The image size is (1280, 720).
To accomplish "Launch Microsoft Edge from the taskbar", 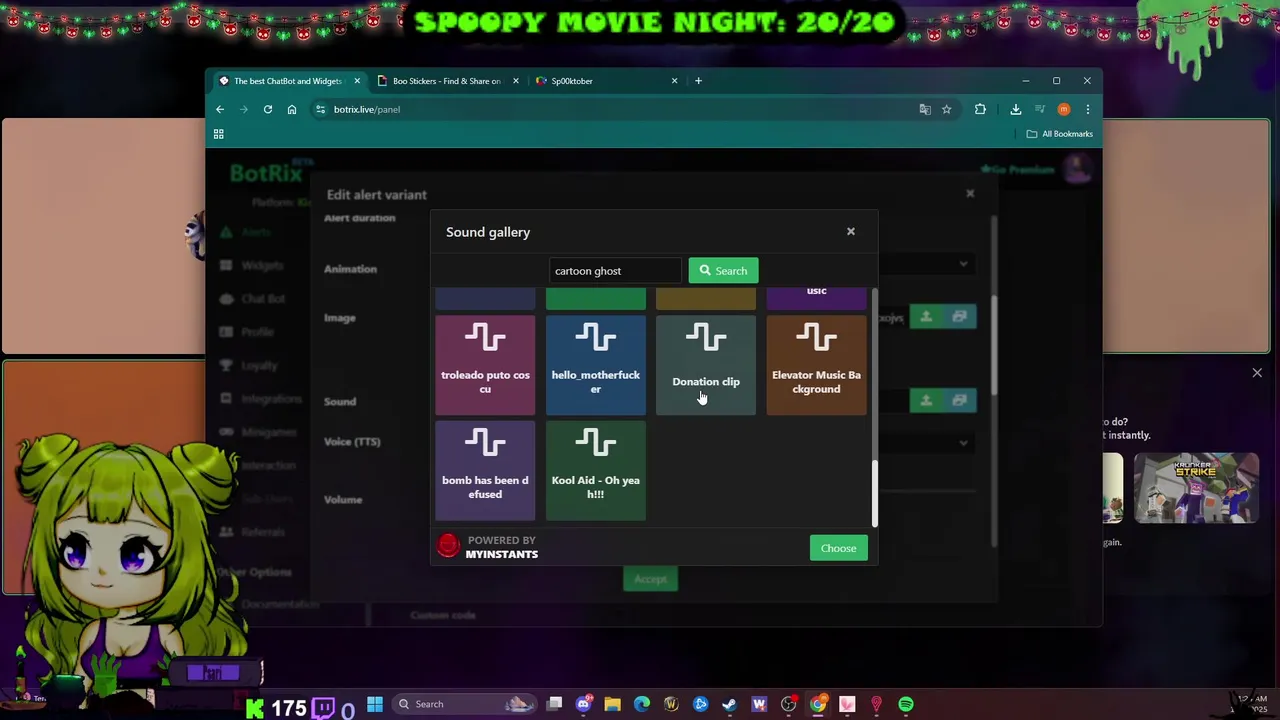I will click(x=641, y=704).
